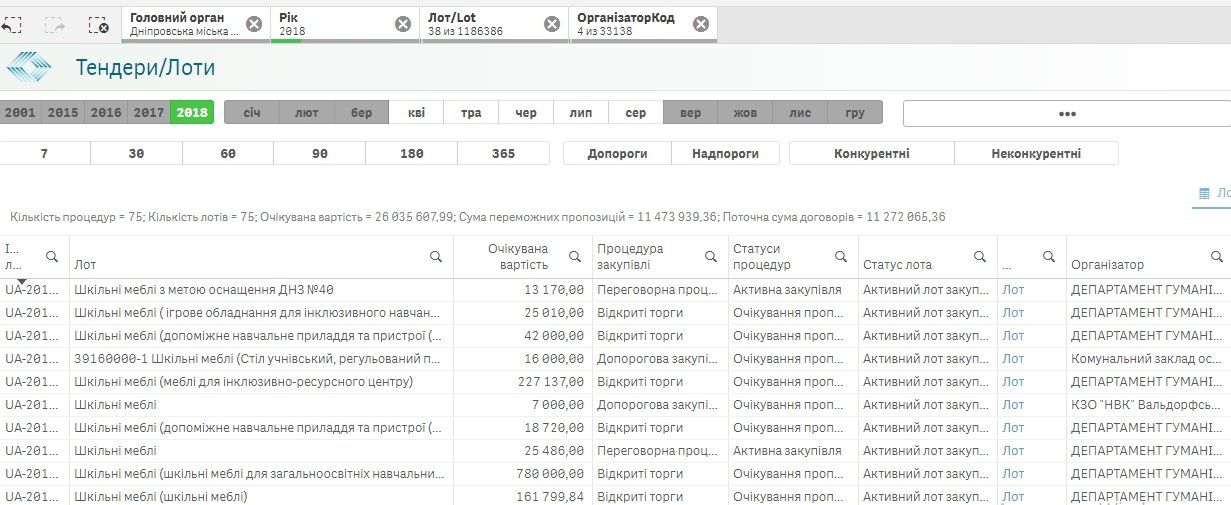Click the Організатор column header
Viewport: 1231px width, 505px height.
1107,265
